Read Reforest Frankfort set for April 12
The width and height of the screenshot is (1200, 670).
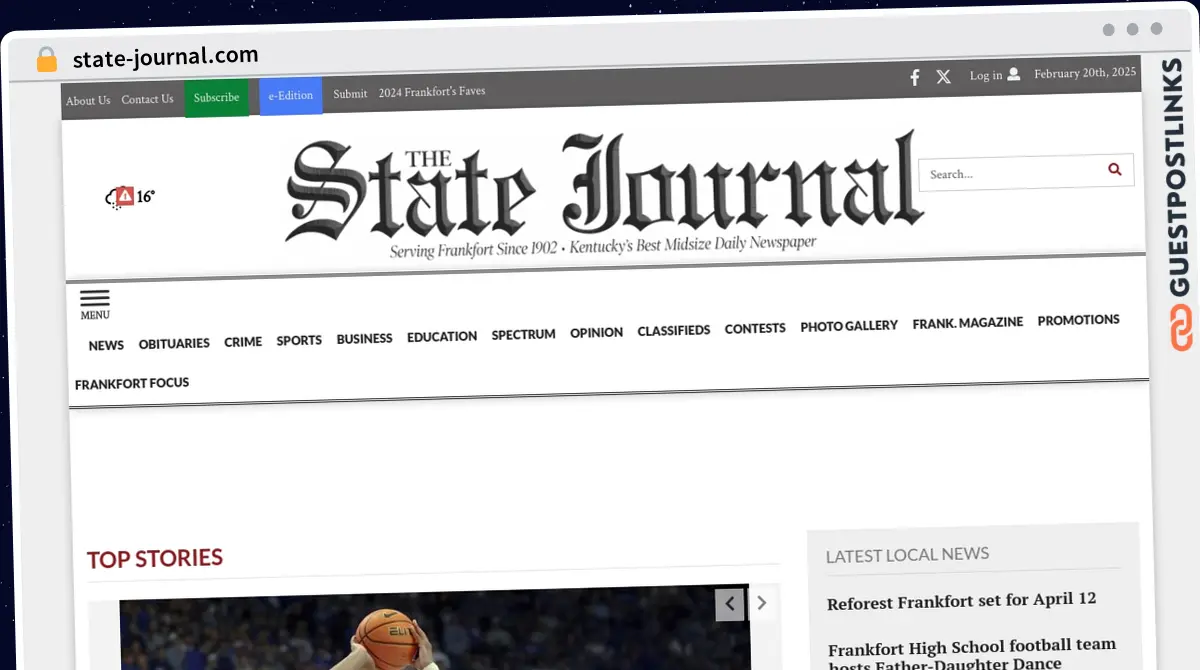click(961, 600)
